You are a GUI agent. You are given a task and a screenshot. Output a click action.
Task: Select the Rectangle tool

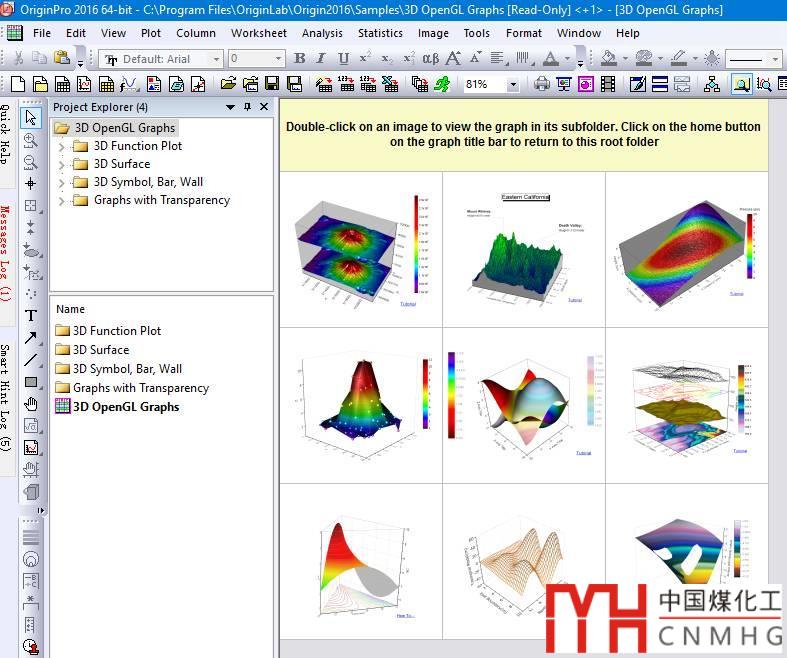[31, 382]
